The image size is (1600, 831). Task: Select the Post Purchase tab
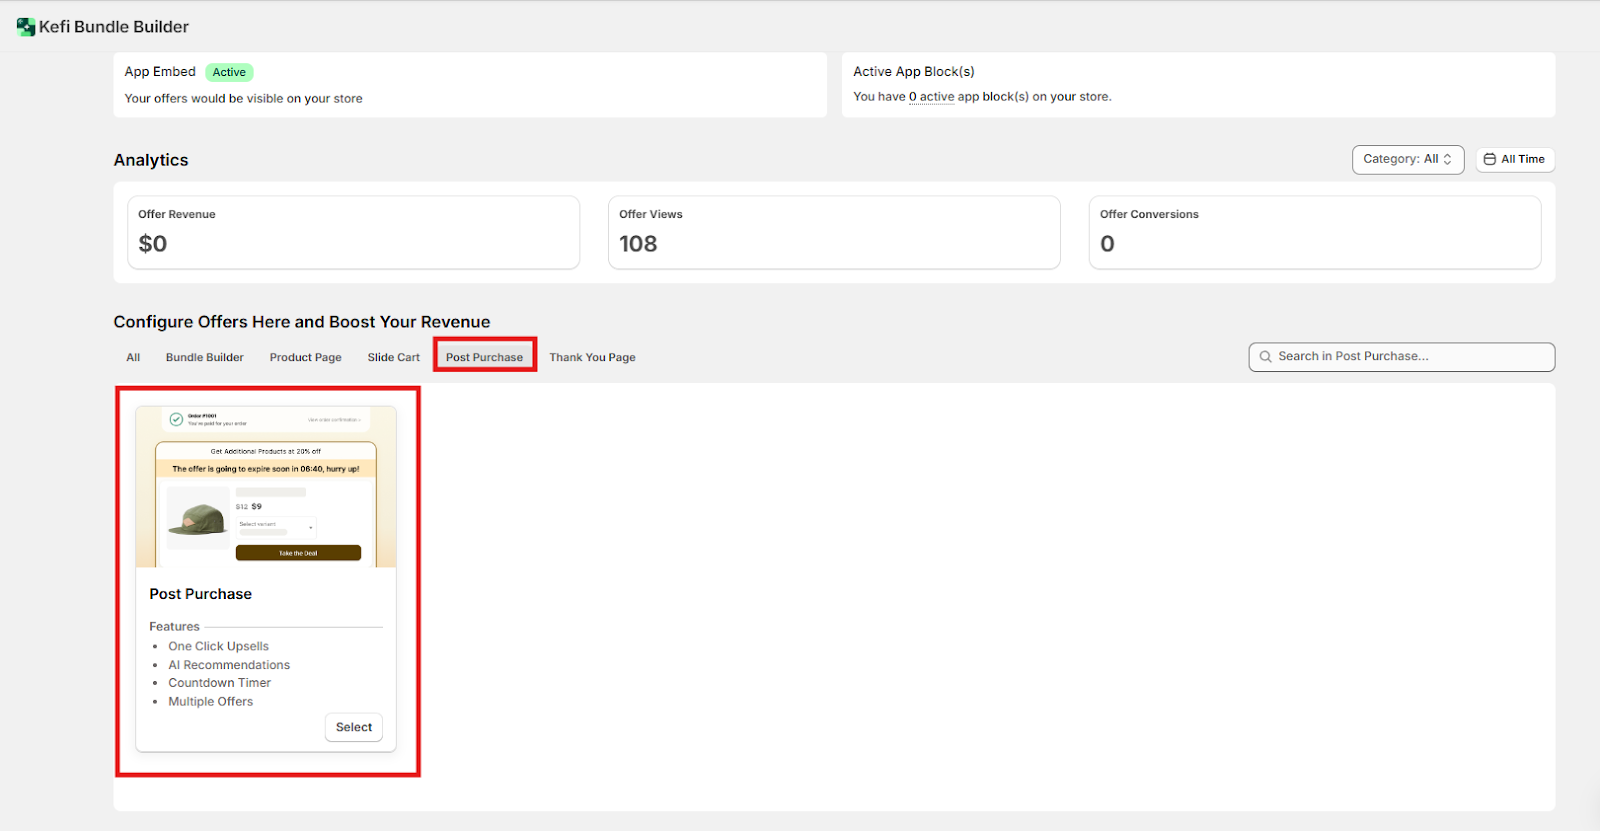(484, 358)
